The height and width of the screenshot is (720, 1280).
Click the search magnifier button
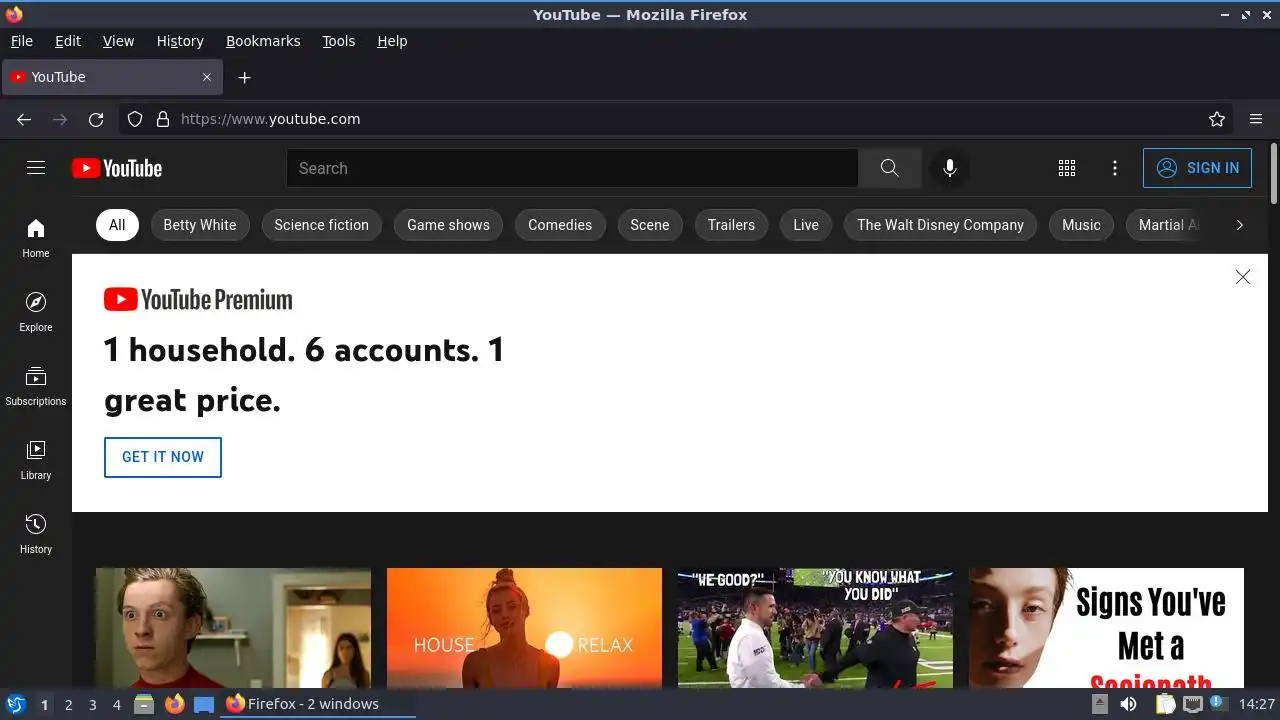(889, 168)
